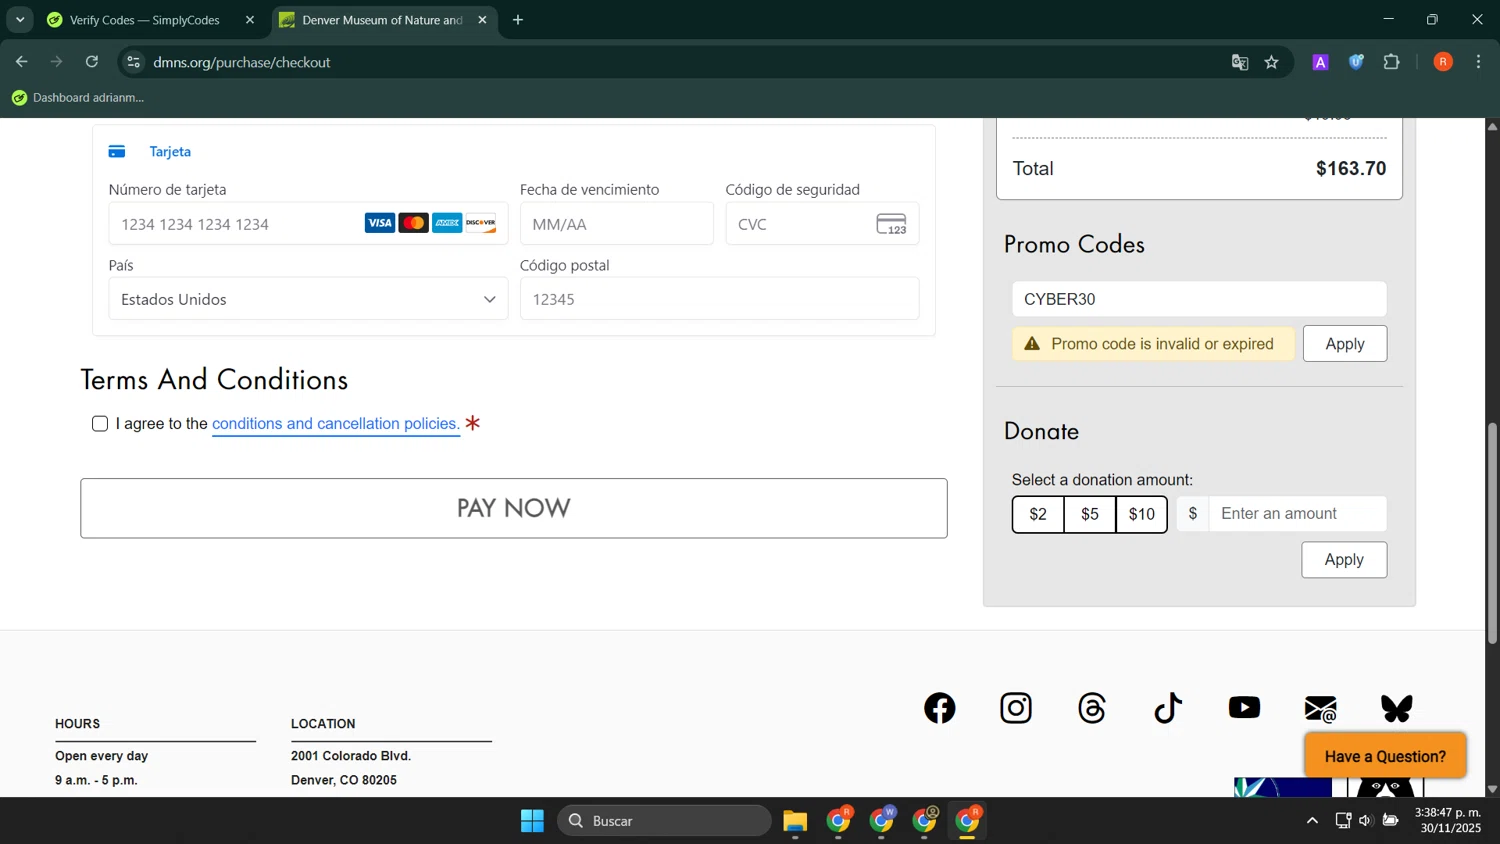Open a new browser tab

(518, 20)
